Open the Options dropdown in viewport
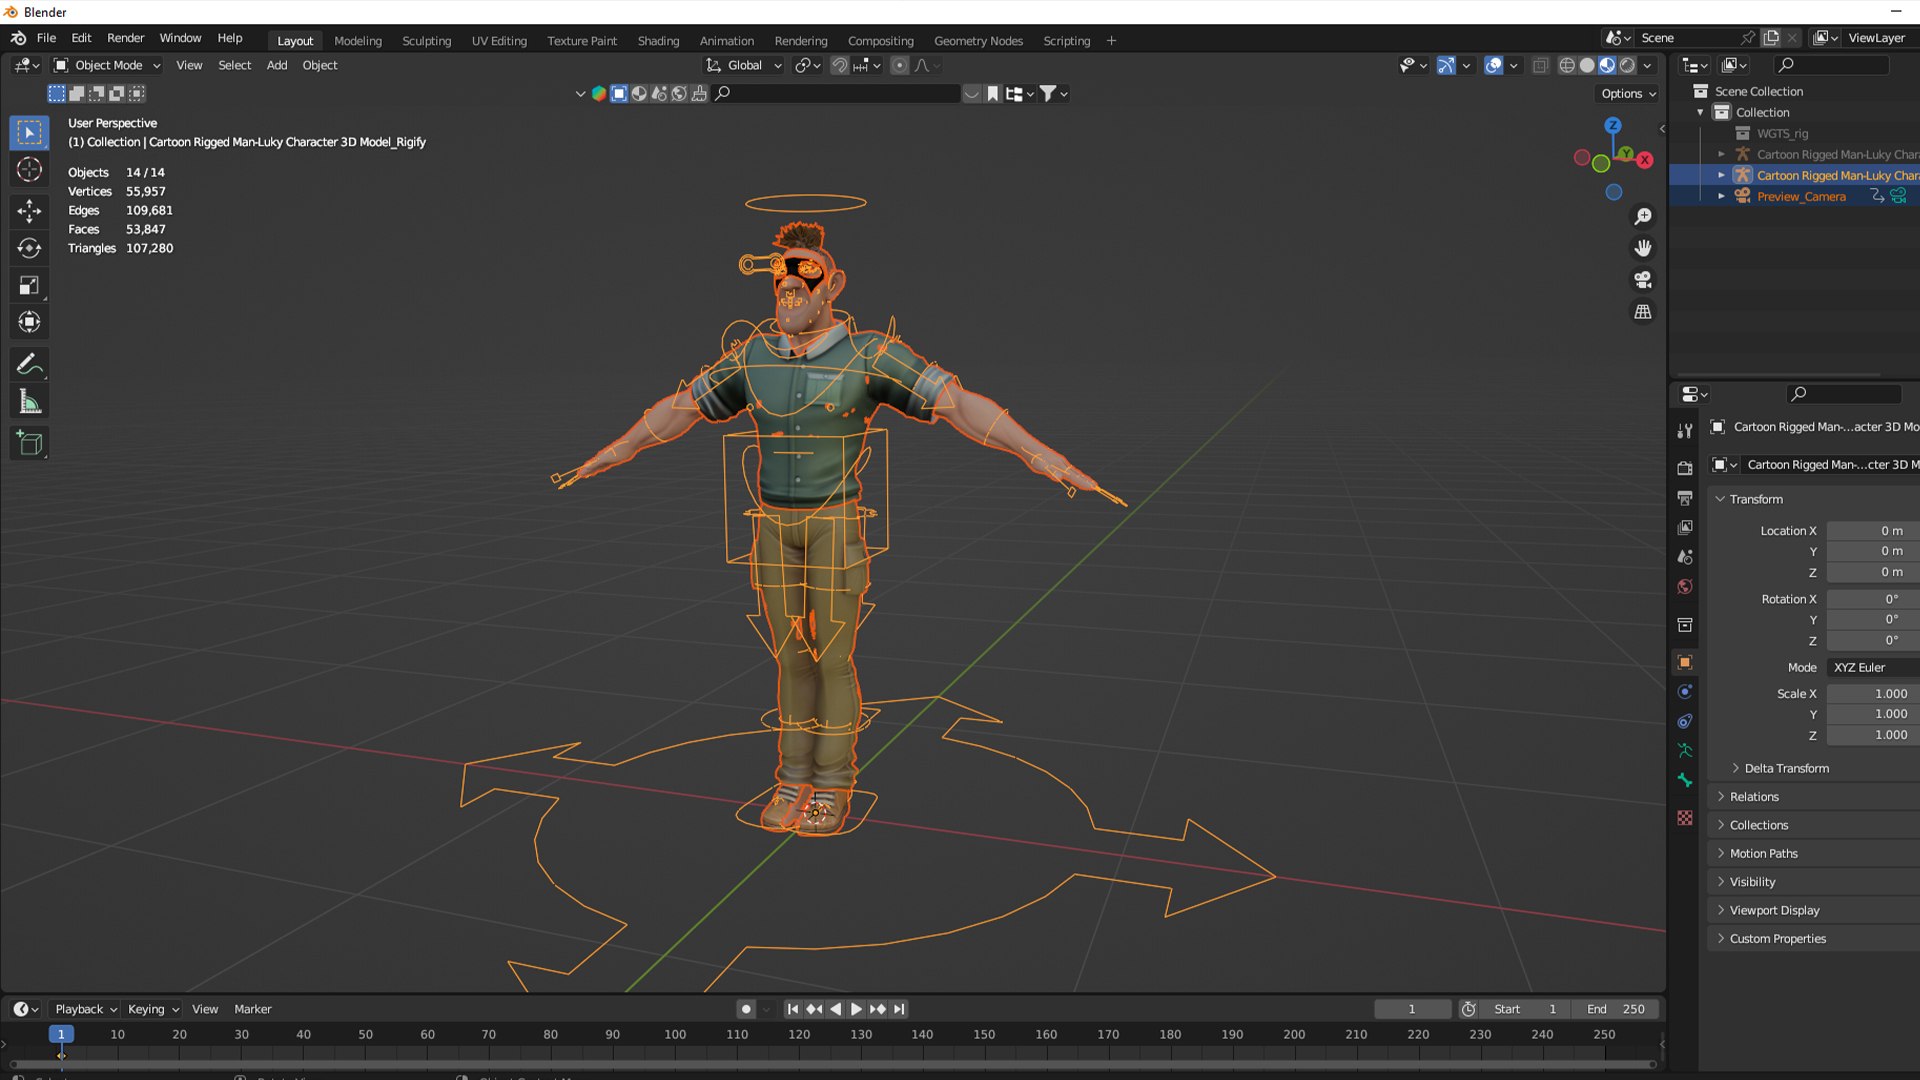The height and width of the screenshot is (1080, 1920). (1628, 93)
